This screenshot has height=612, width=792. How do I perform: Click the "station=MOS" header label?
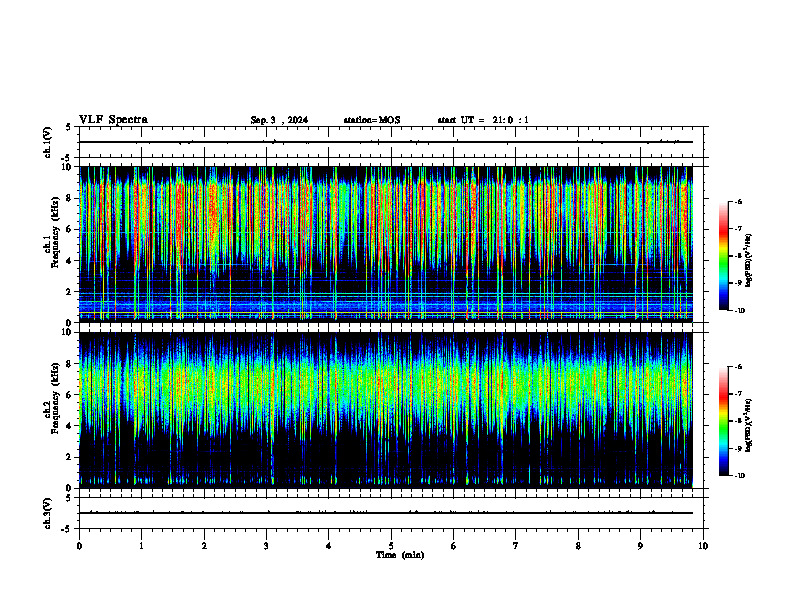[372, 120]
